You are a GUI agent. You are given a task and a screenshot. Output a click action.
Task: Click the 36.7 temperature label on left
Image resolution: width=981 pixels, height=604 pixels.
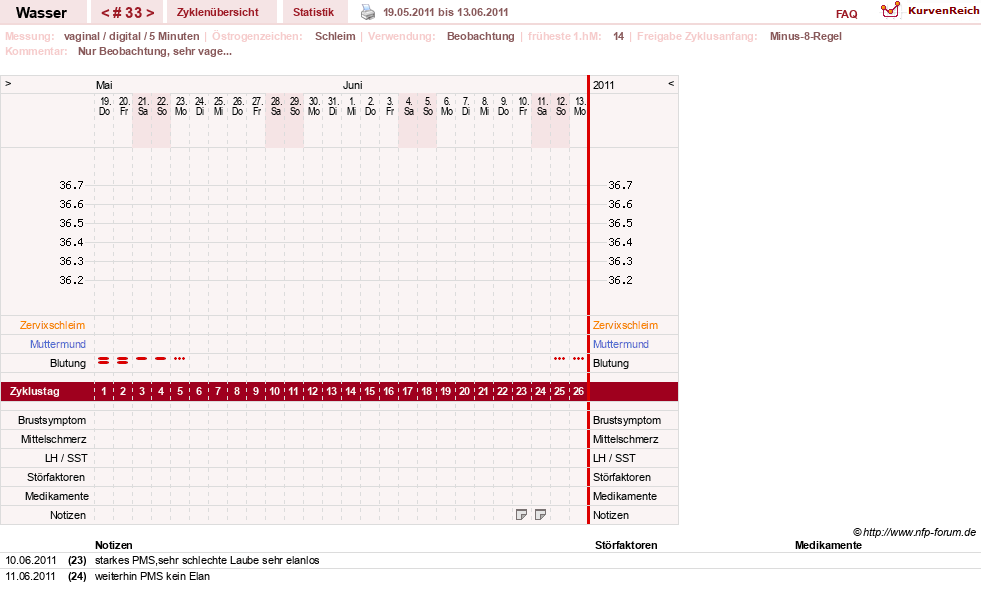(x=71, y=185)
